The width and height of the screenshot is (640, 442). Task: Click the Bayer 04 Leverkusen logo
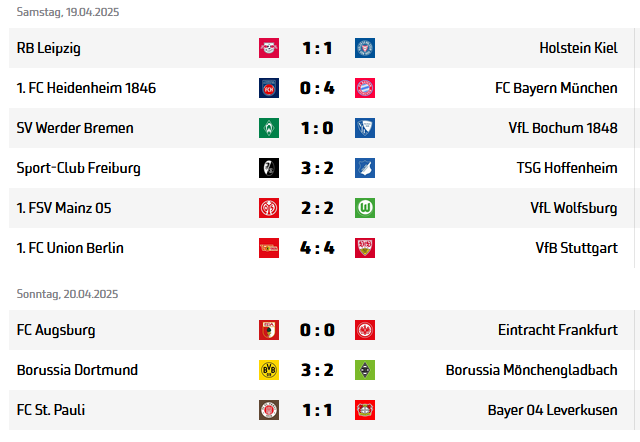point(365,410)
